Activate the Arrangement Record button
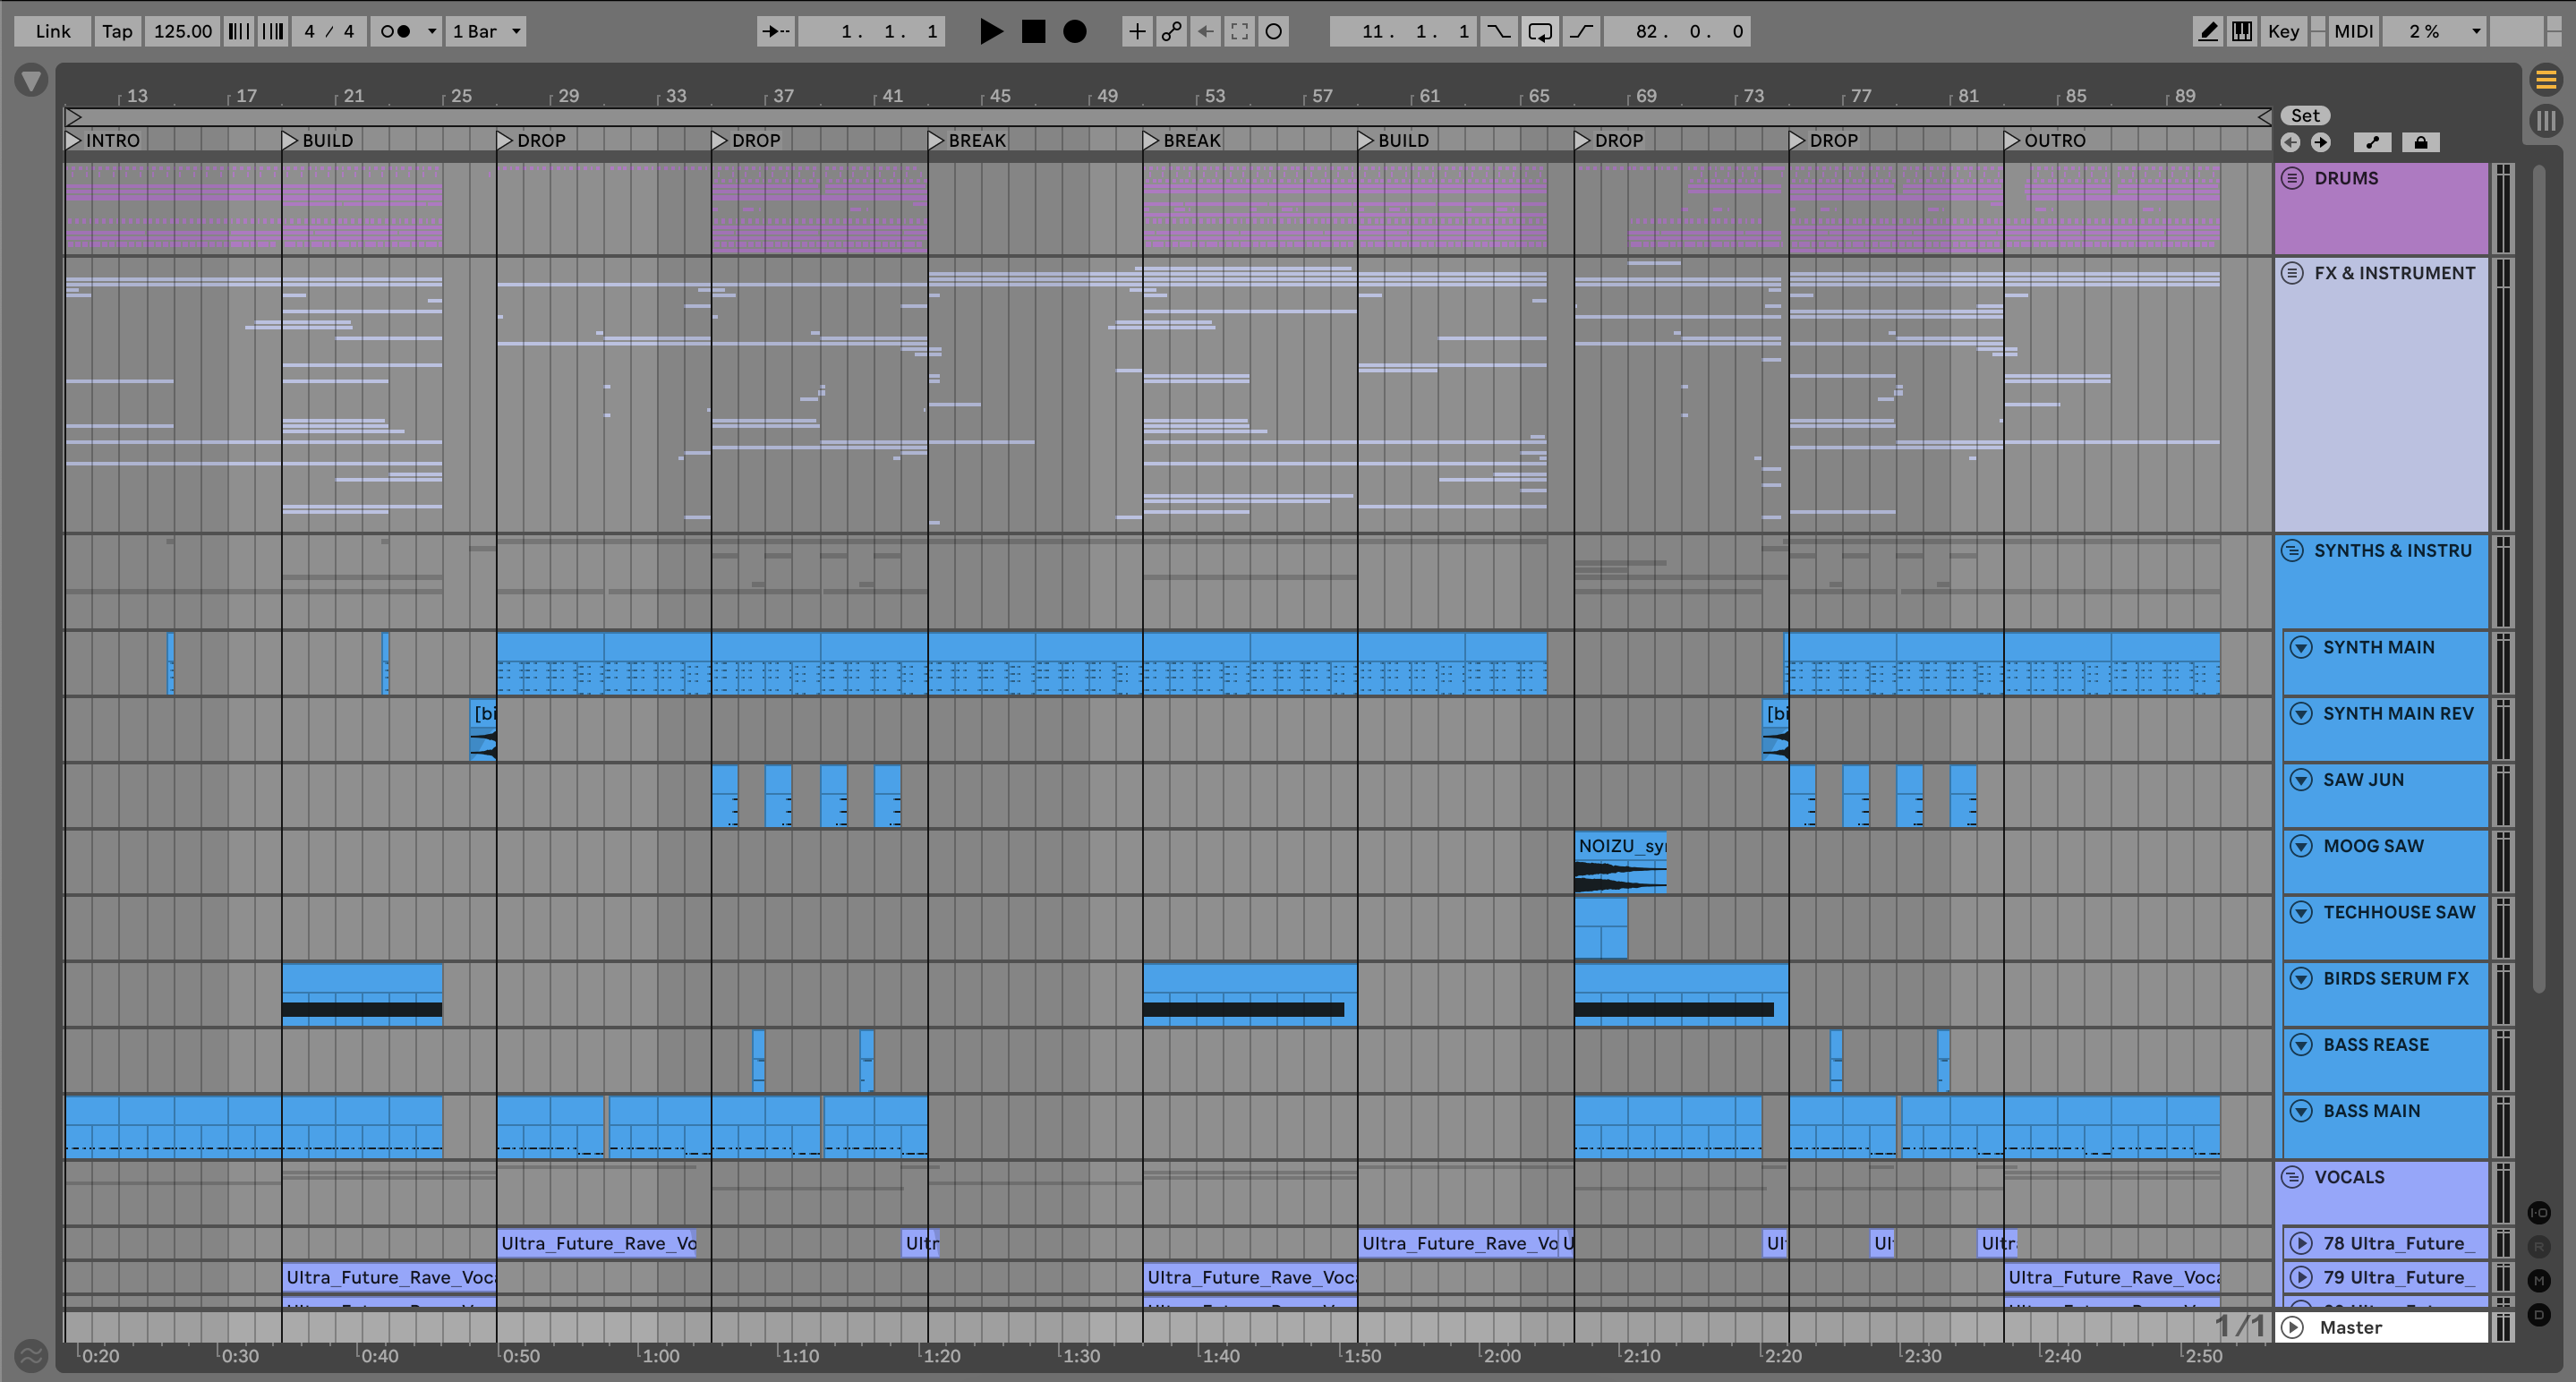The width and height of the screenshot is (2576, 1382). (1074, 31)
